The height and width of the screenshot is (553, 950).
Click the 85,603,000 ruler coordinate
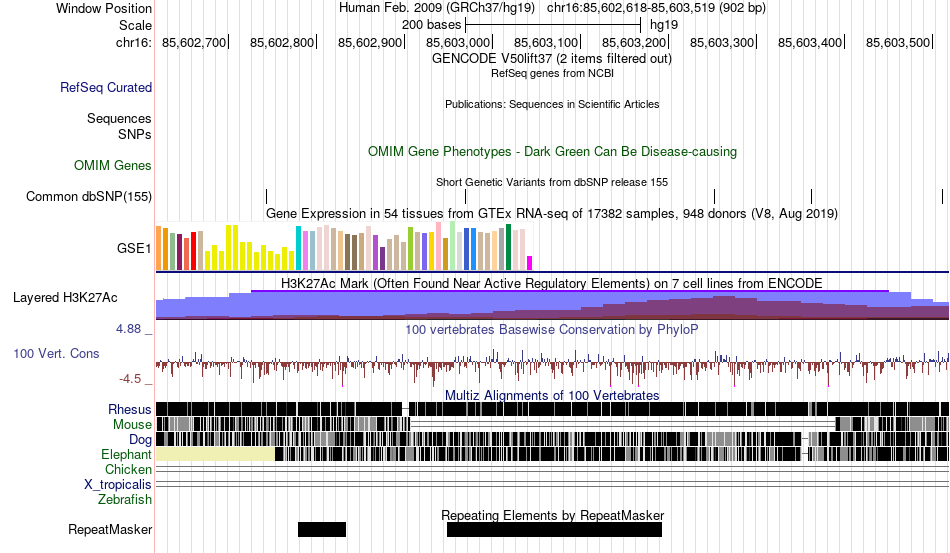457,42
